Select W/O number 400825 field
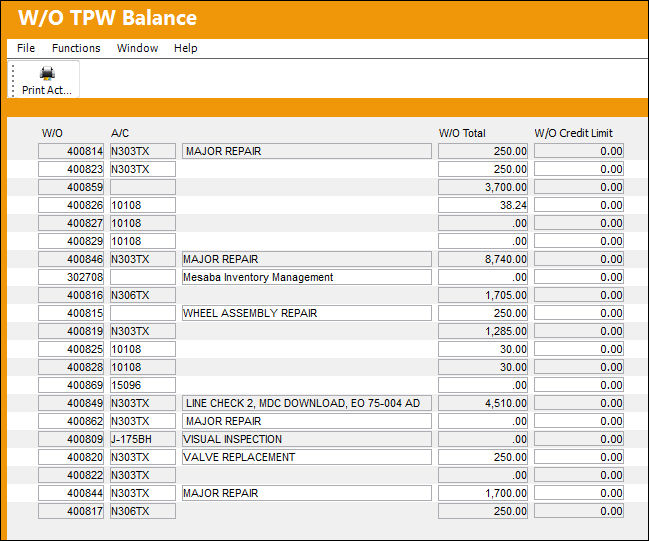 click(x=71, y=349)
